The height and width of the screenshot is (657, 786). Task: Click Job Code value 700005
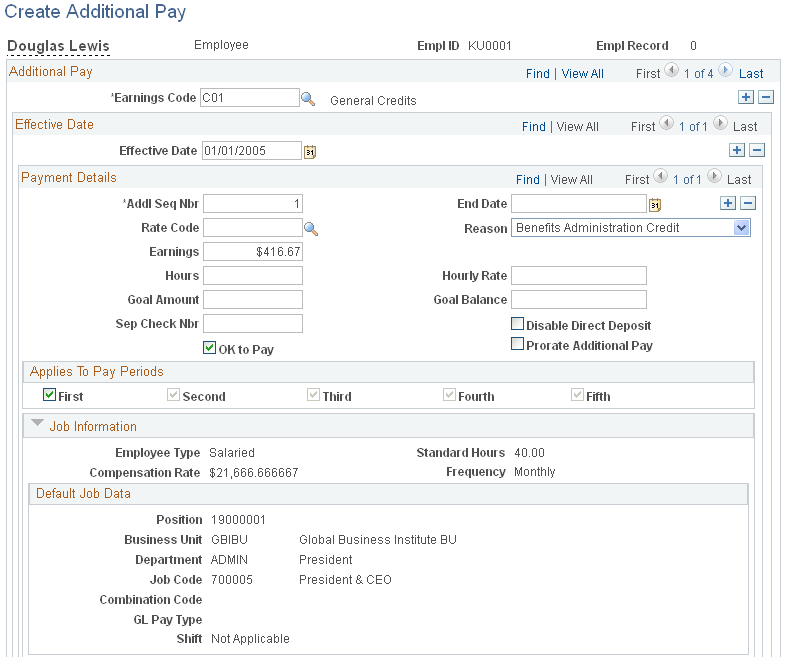coord(232,580)
